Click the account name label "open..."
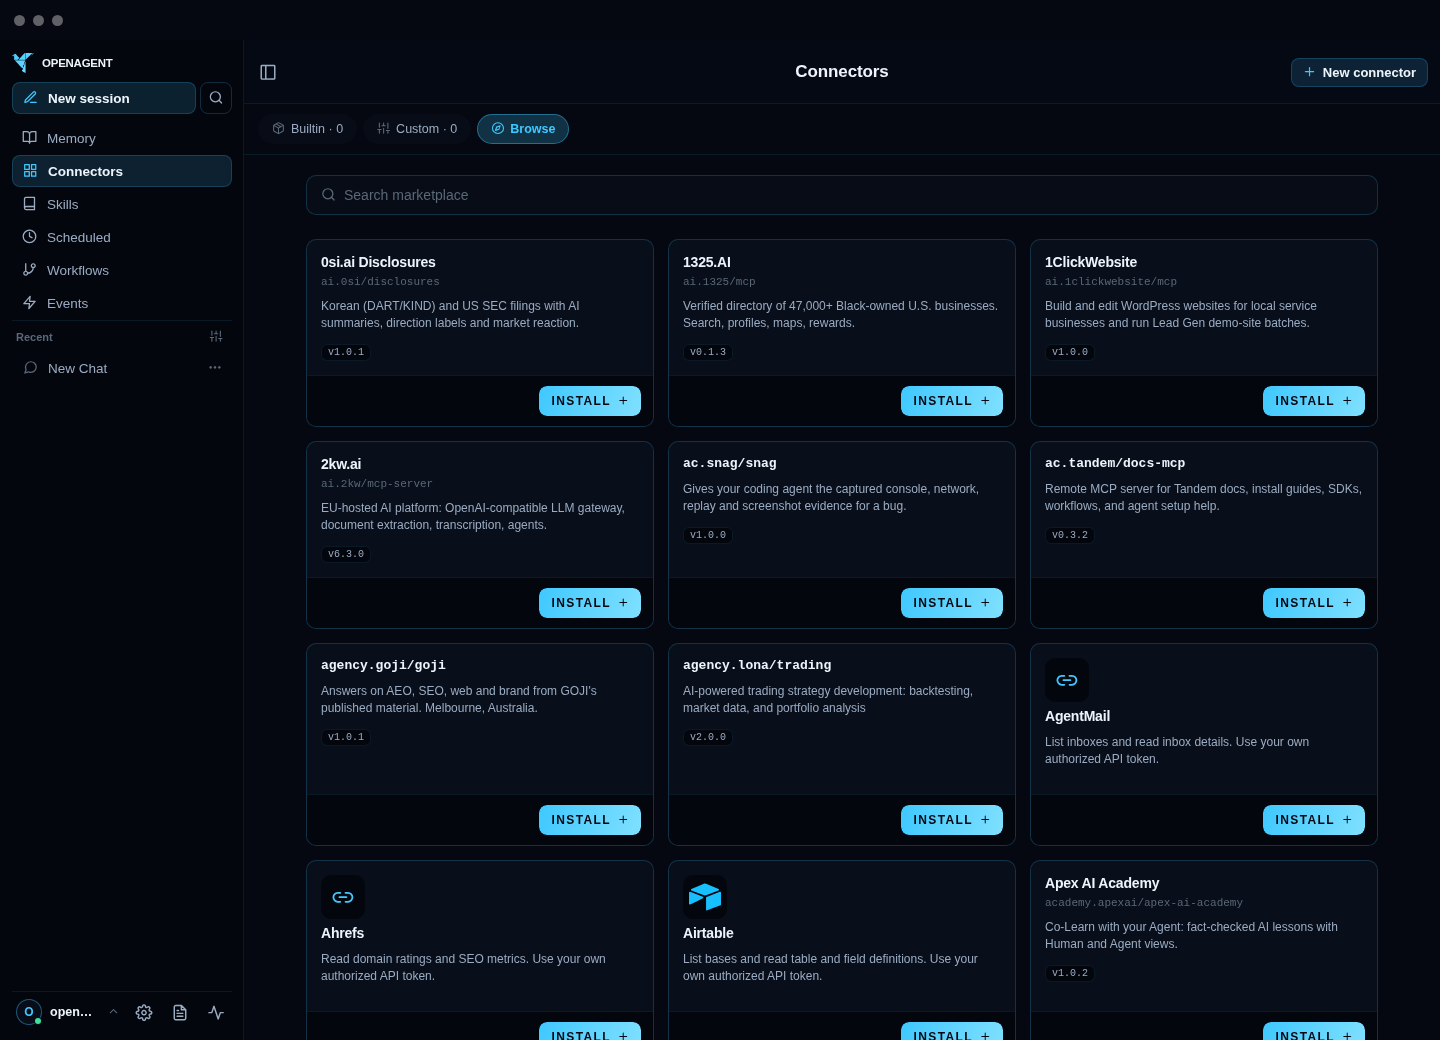Screen dimensions: 1440x1040 71,1012
